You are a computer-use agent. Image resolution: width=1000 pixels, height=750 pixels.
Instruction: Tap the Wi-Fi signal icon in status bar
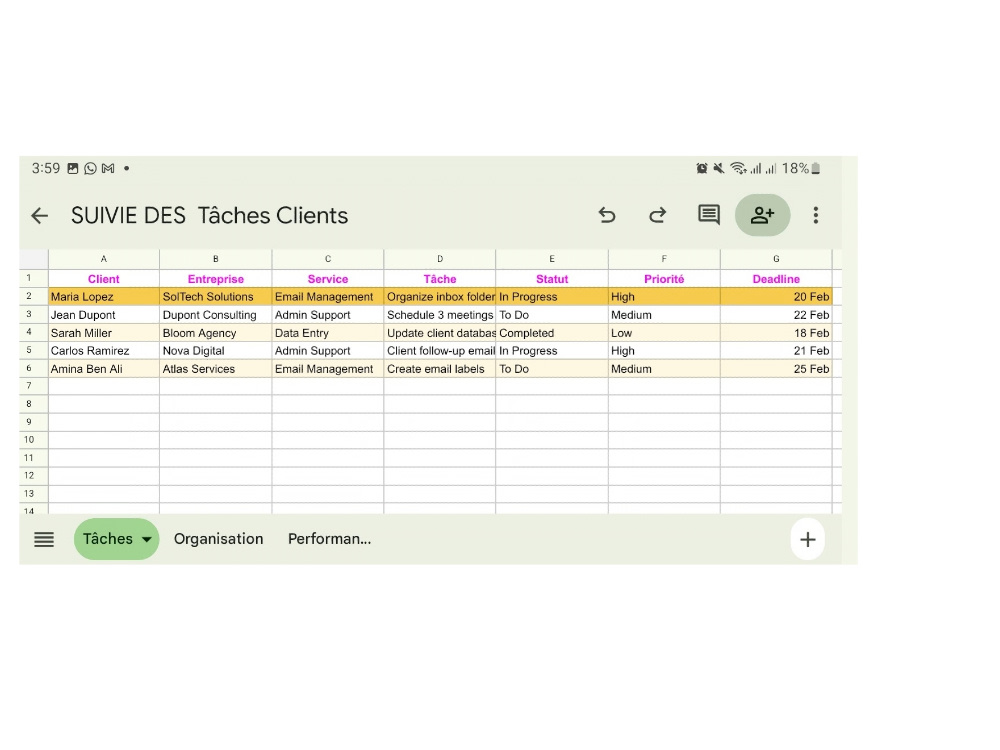point(739,168)
